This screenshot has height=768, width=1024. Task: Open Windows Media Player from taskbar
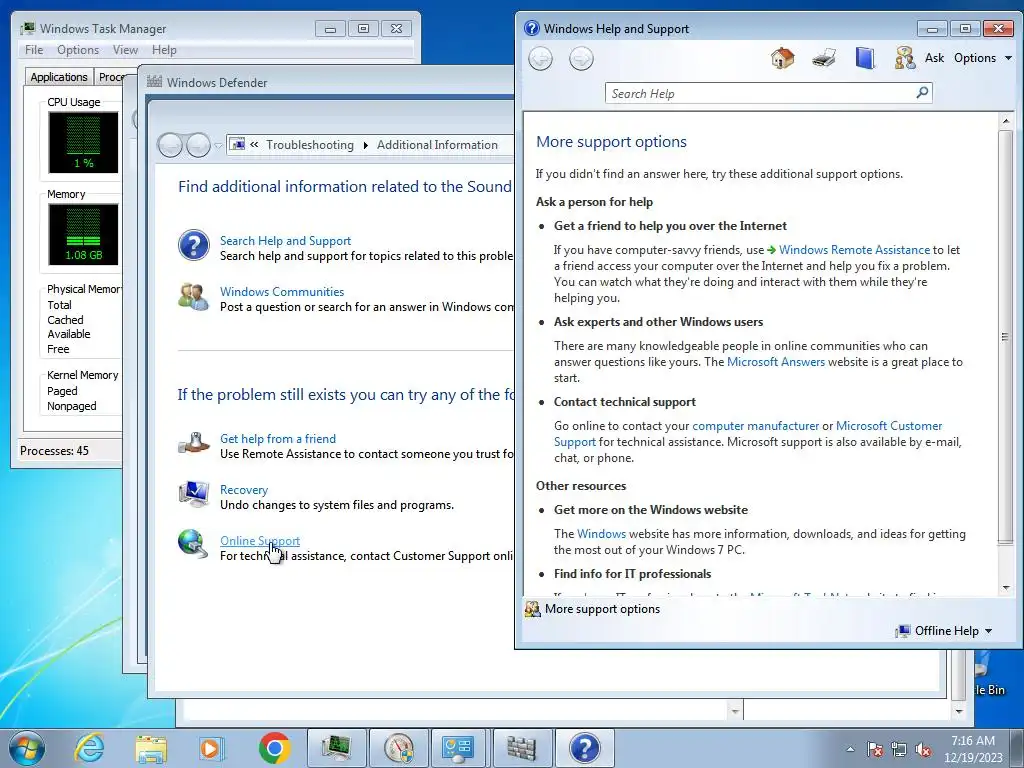(x=211, y=748)
